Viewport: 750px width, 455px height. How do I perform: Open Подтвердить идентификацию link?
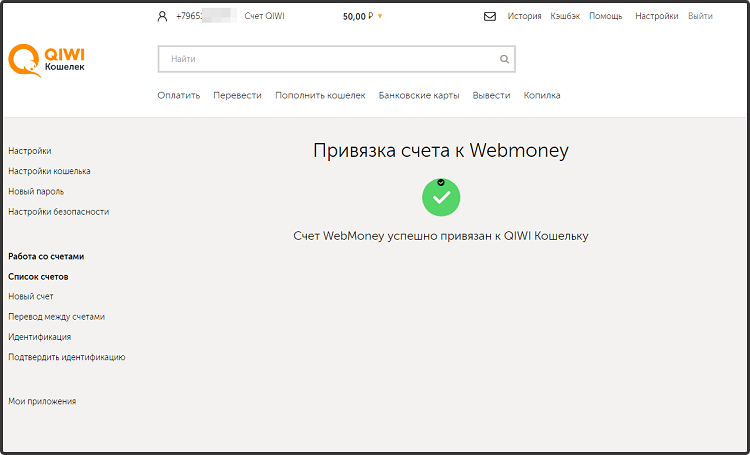click(x=67, y=357)
